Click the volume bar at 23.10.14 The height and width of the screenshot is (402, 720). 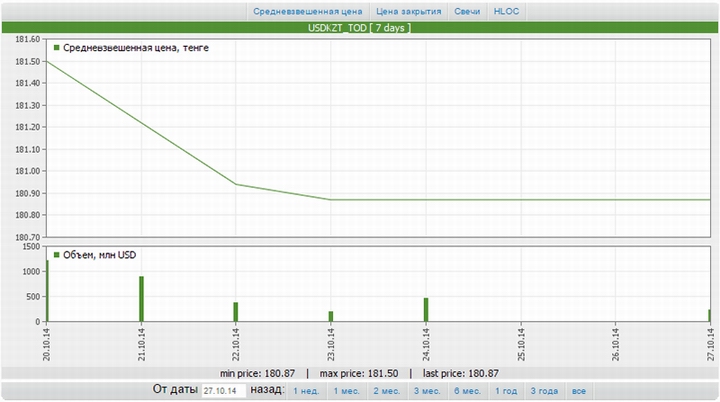(x=331, y=316)
